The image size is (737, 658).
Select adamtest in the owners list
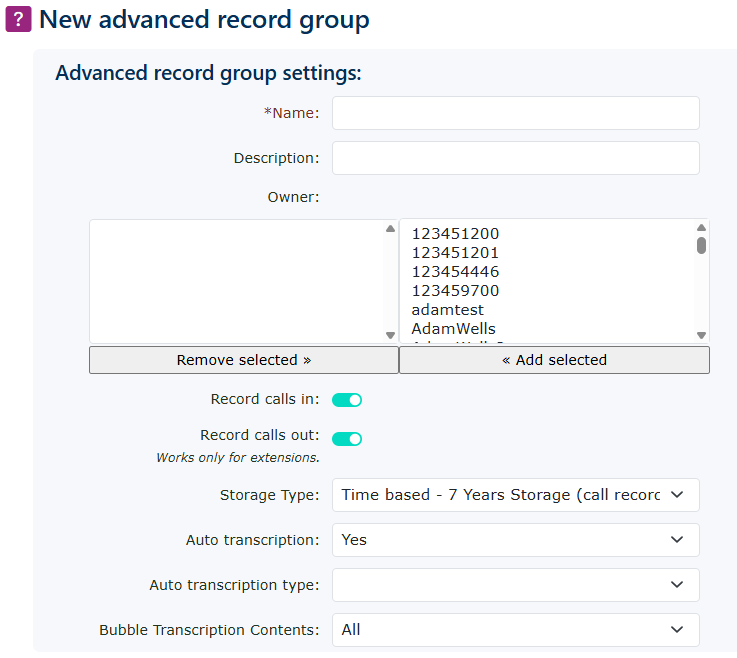[x=447, y=310]
